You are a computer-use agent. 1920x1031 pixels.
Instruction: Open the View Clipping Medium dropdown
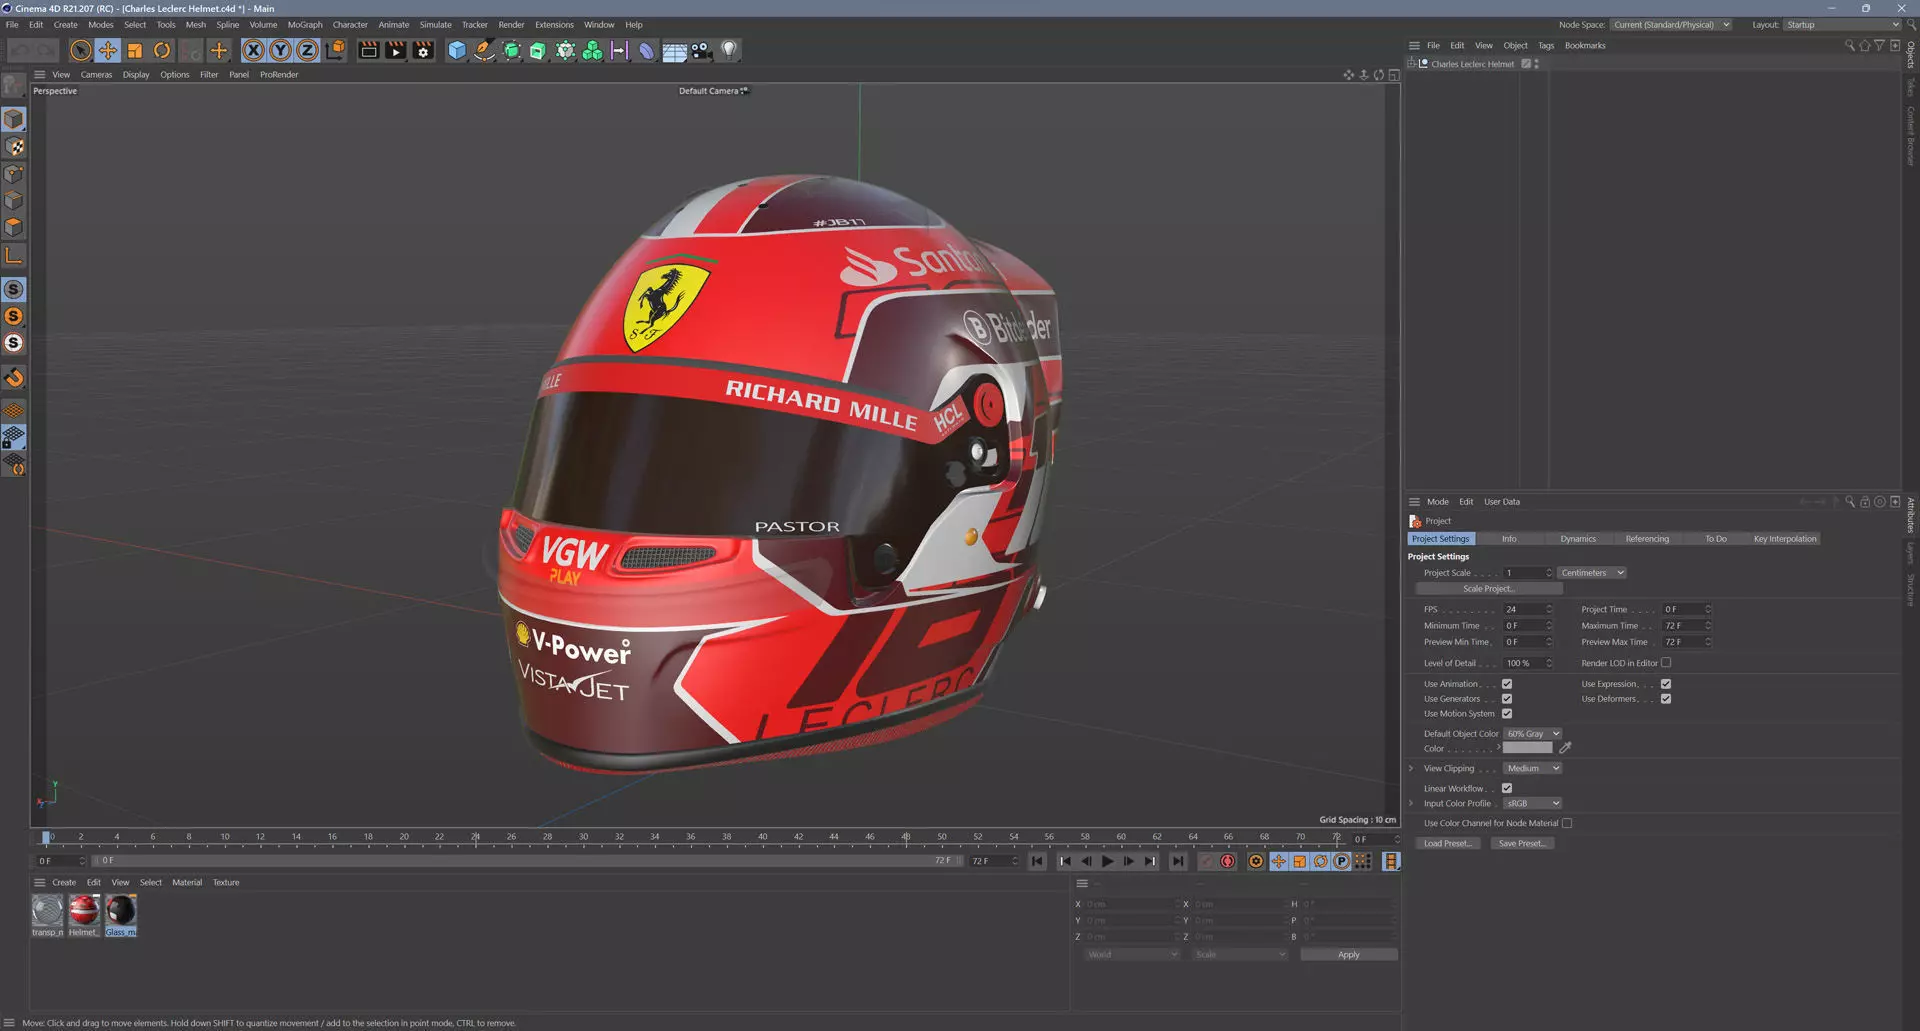1532,768
